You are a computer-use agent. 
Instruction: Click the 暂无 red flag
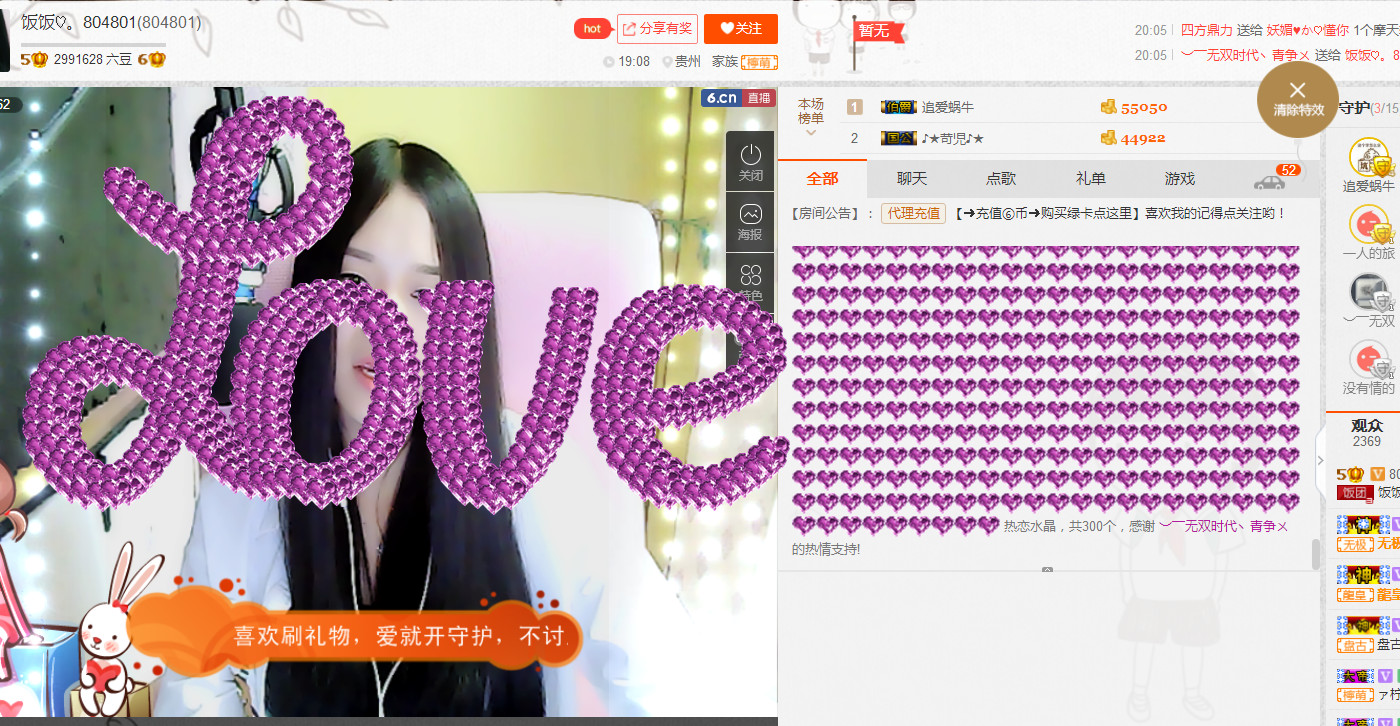879,31
